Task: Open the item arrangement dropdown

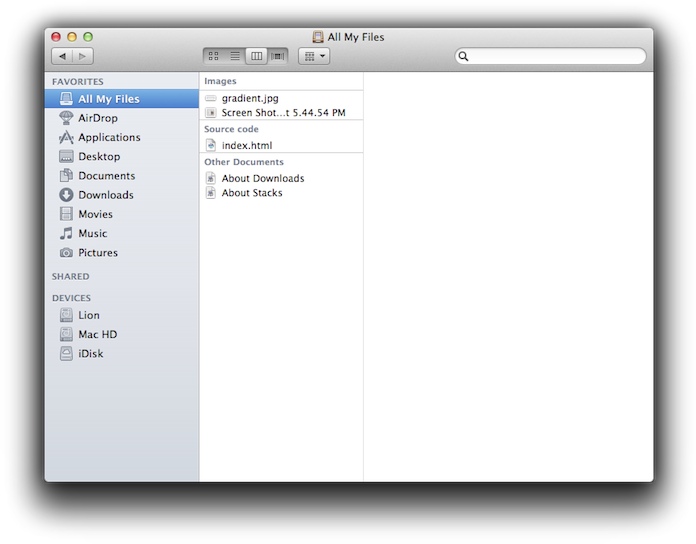Action: tap(314, 56)
